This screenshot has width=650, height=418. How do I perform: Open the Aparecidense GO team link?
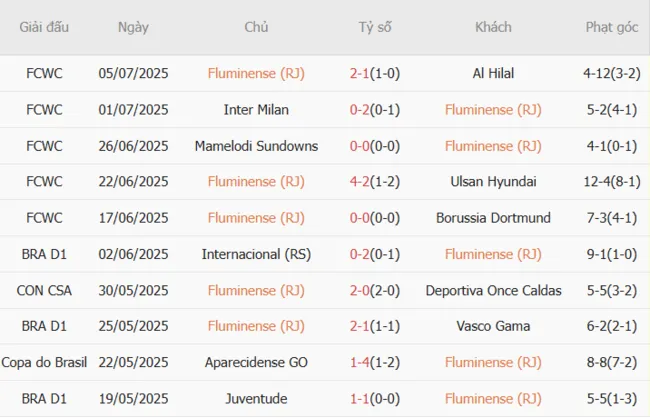point(256,362)
